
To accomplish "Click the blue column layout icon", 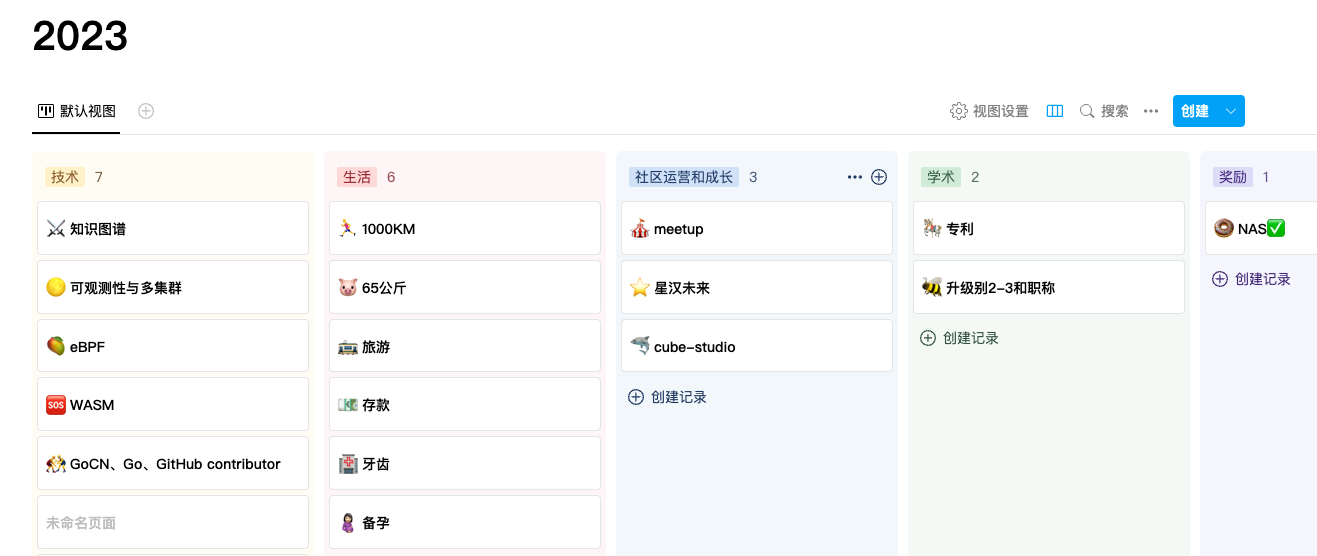I will (x=1055, y=111).
